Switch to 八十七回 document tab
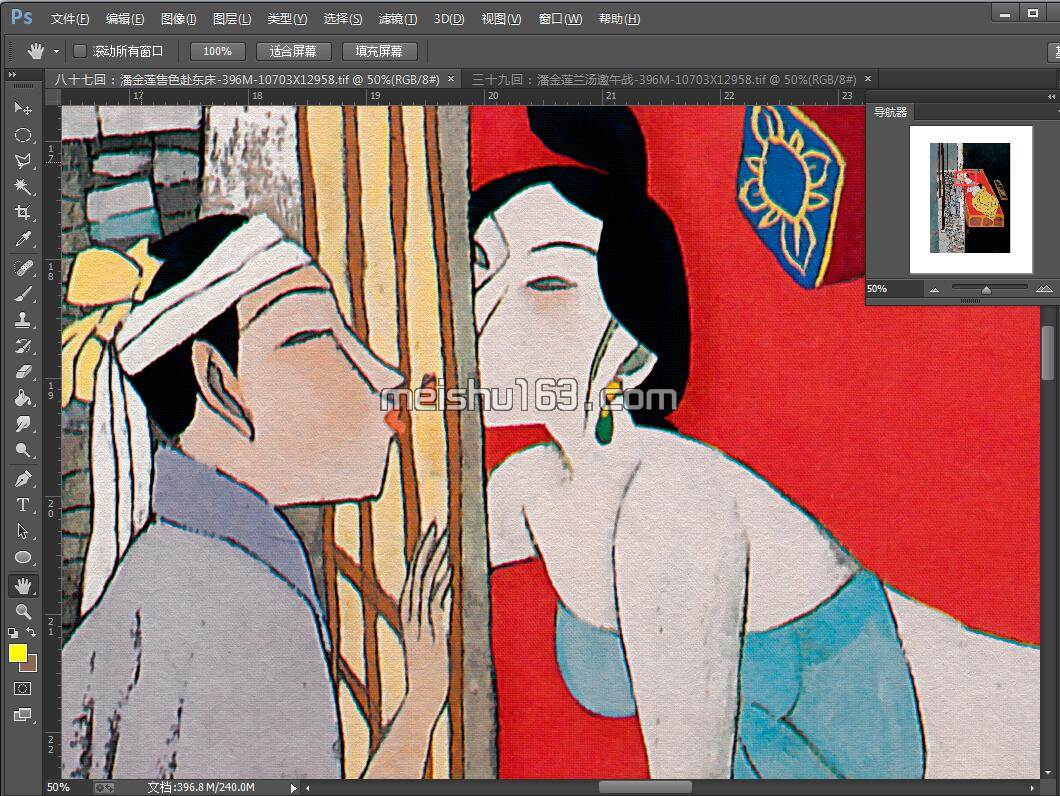 coord(247,79)
